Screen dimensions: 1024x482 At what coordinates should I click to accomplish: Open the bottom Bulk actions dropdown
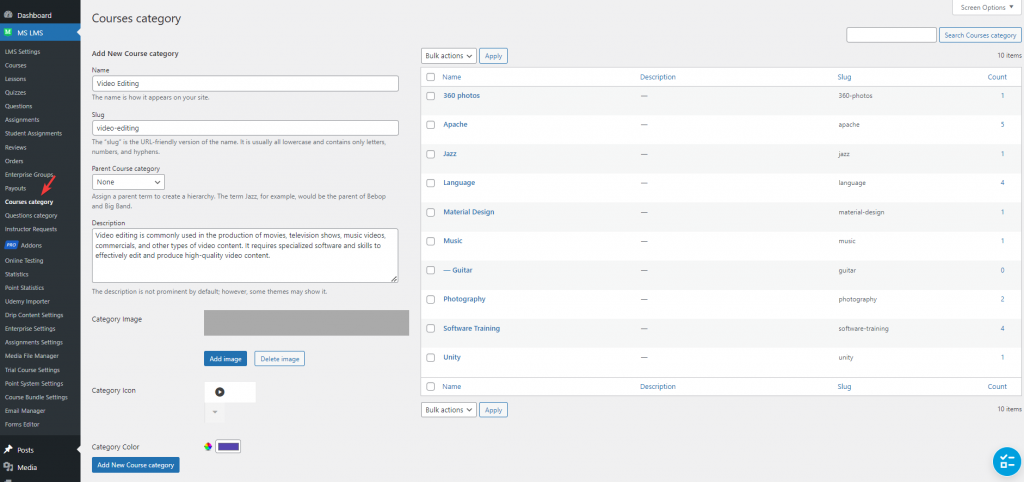click(x=449, y=410)
